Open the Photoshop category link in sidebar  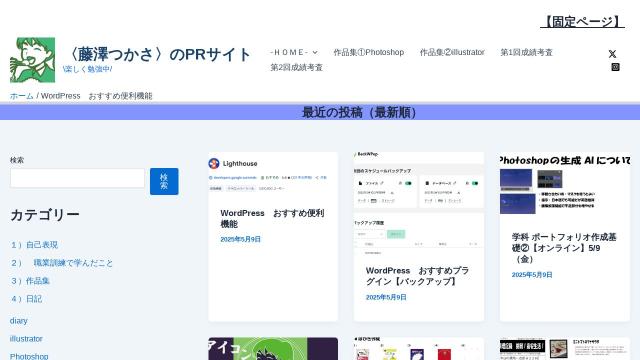click(x=29, y=356)
